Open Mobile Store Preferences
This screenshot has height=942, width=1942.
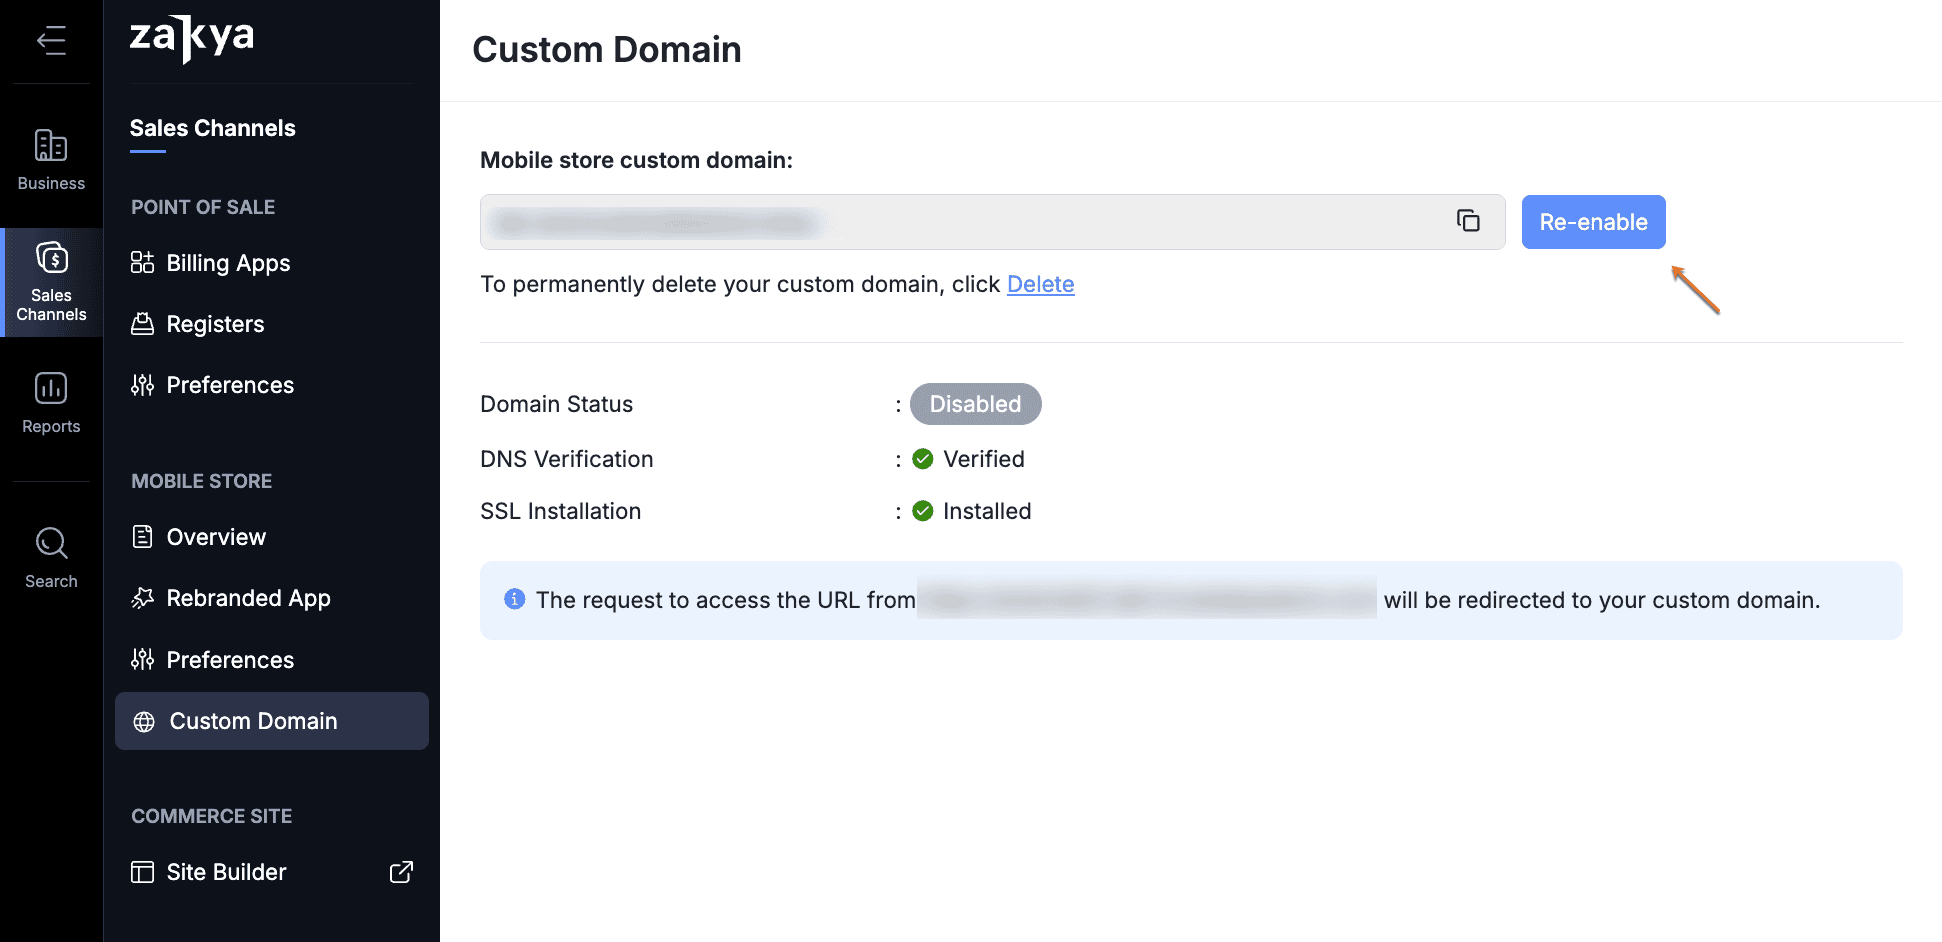(x=230, y=660)
